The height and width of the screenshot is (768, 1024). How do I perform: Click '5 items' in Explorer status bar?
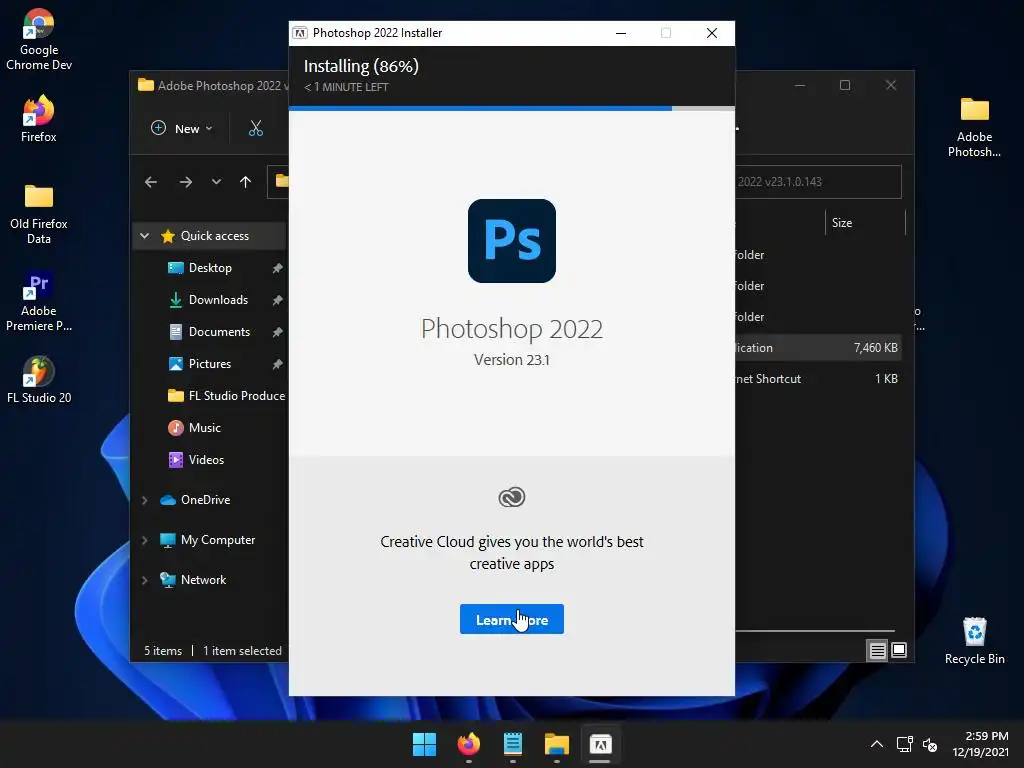coord(163,651)
